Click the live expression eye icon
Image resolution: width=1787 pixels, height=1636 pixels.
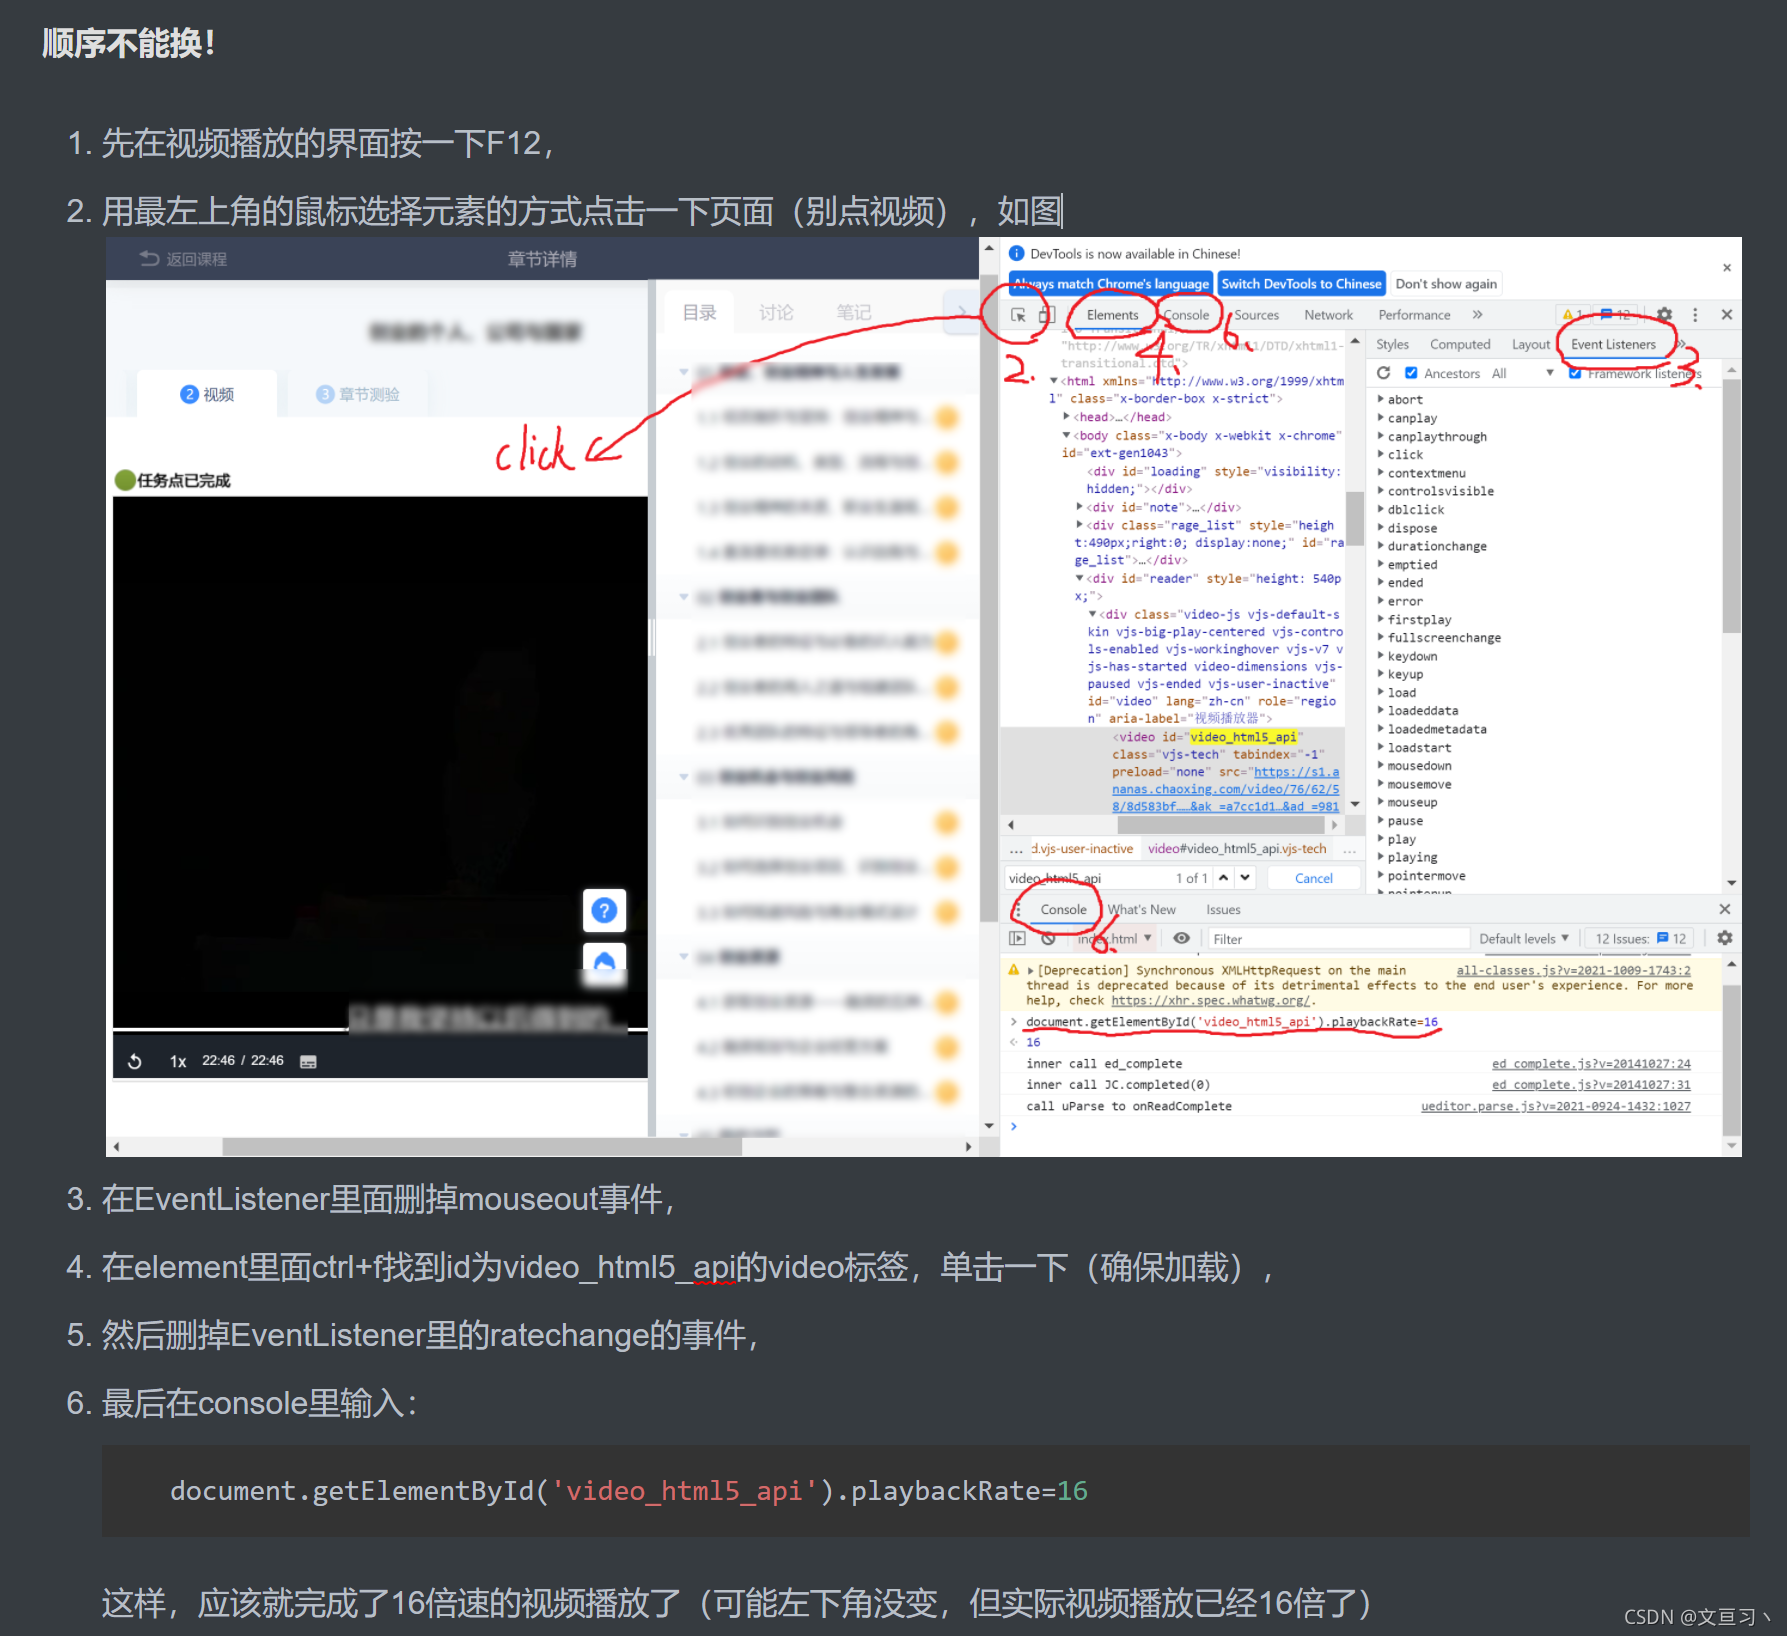click(x=1181, y=938)
